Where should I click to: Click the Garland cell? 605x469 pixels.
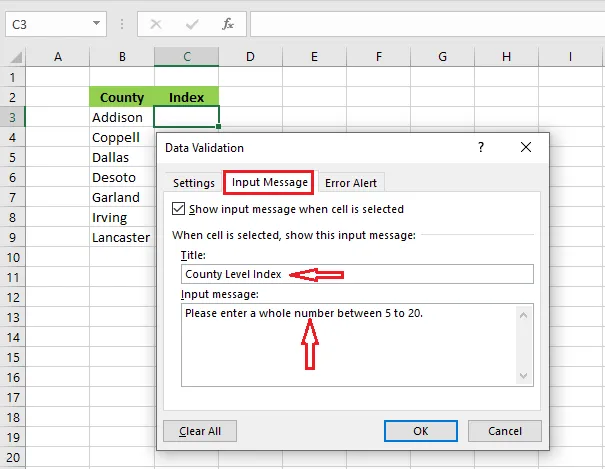(x=122, y=197)
